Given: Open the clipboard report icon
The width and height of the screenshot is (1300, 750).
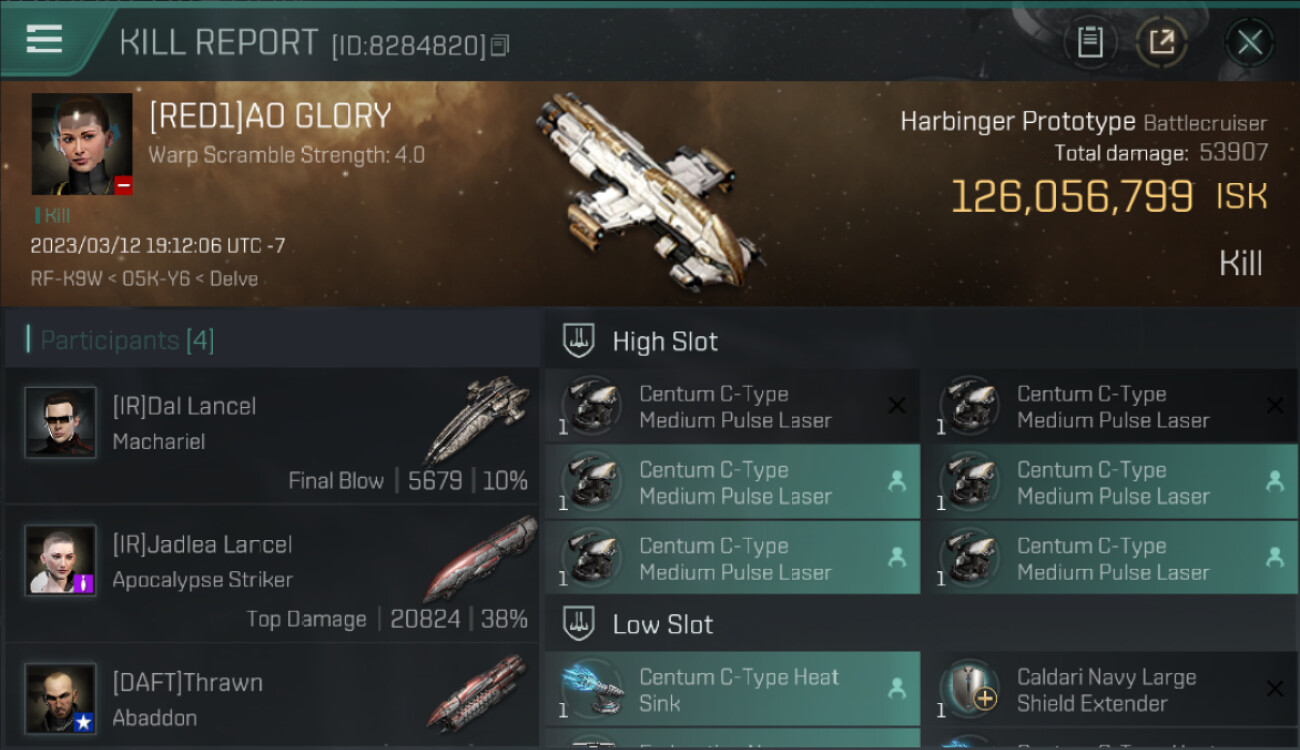Looking at the screenshot, I should point(1090,42).
